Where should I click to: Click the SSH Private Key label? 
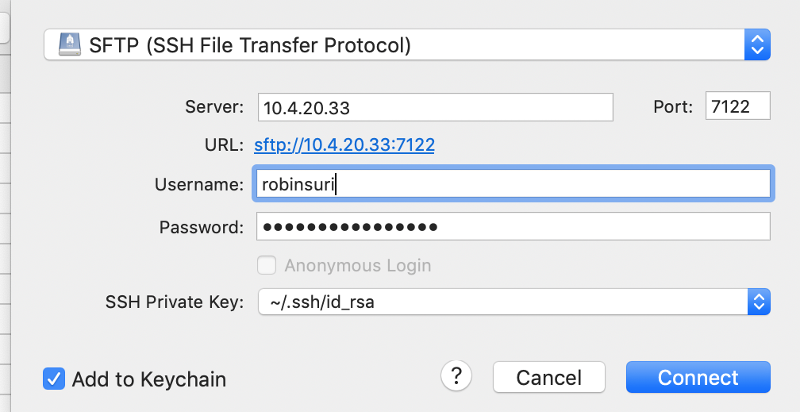click(174, 302)
